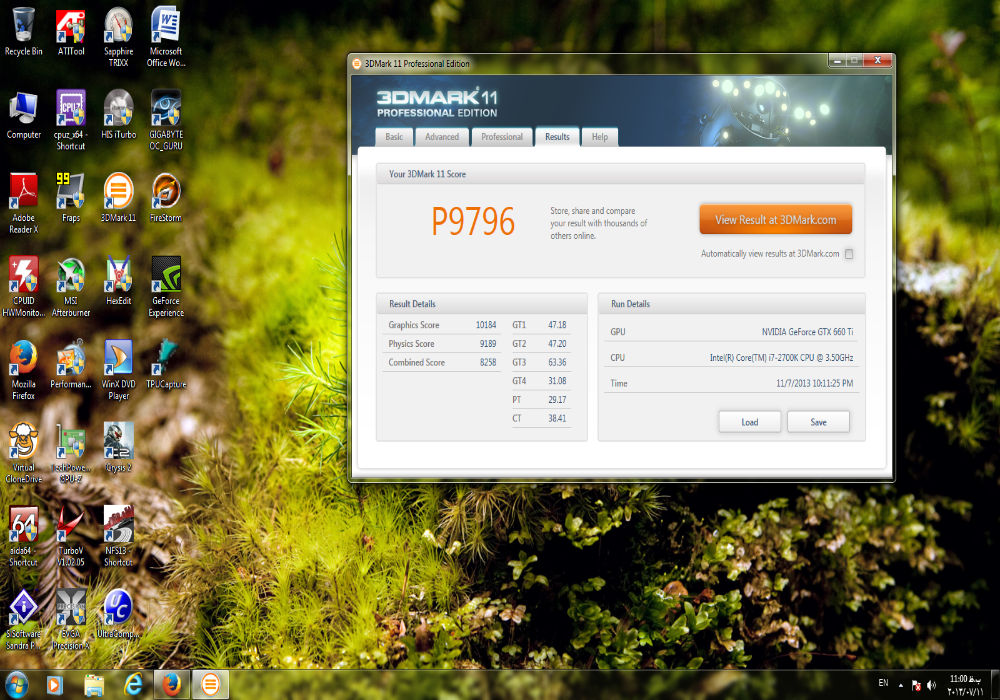
Task: Switch to Firefox in the taskbar
Action: [172, 685]
